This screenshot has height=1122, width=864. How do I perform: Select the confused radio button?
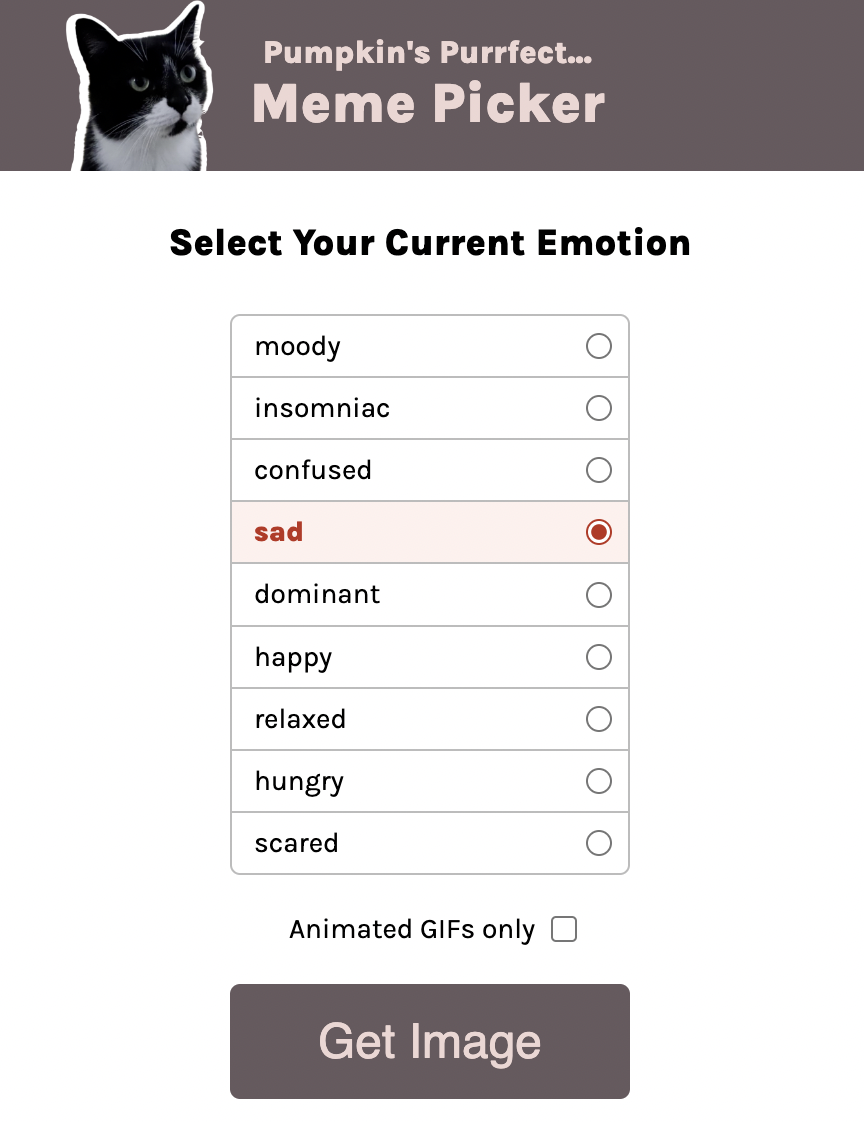pos(598,470)
